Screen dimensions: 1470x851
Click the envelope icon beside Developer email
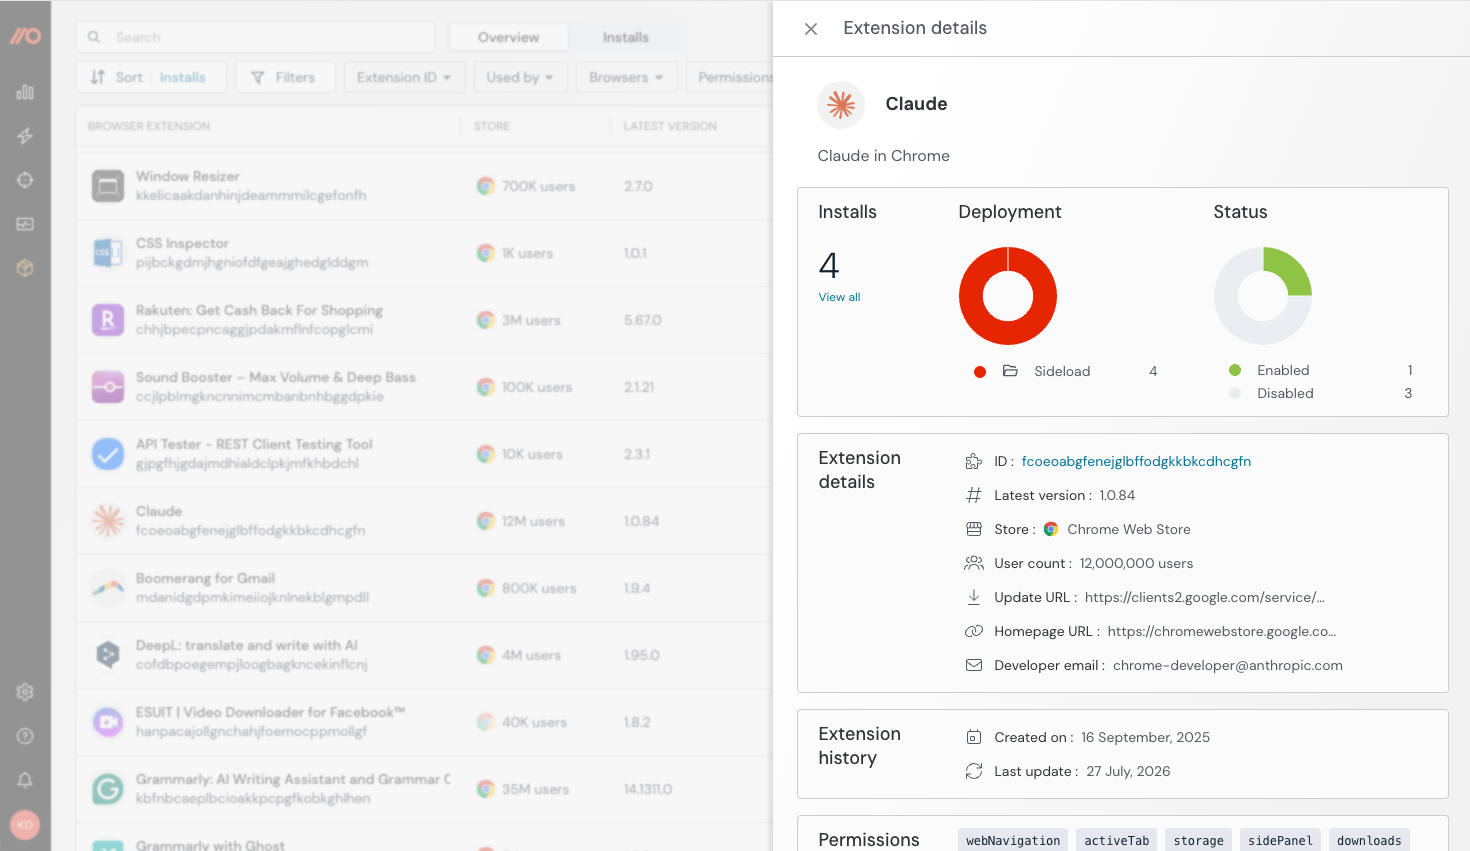tap(973, 665)
